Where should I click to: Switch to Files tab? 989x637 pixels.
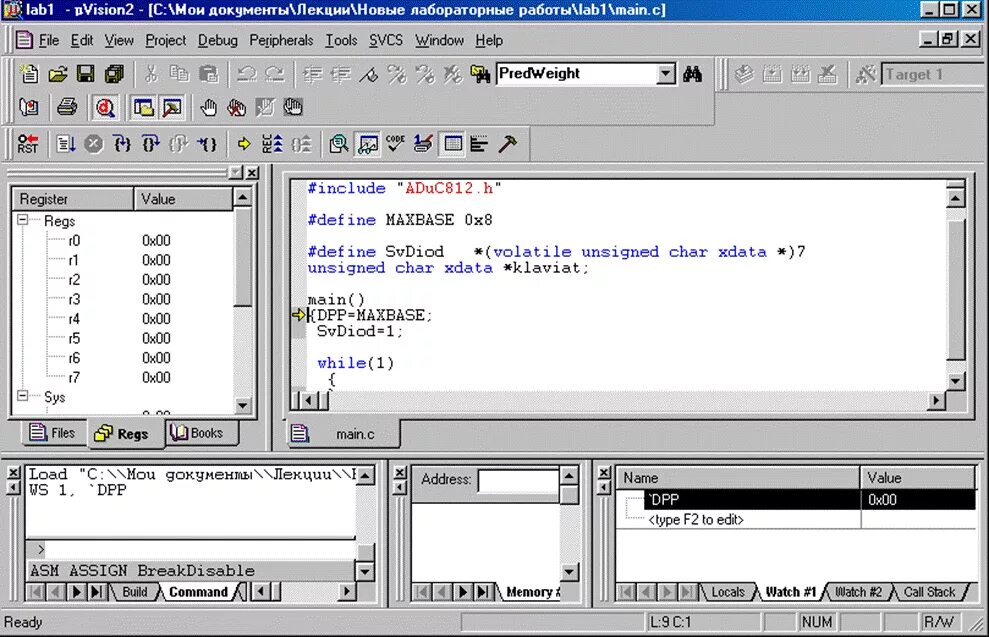pos(52,433)
